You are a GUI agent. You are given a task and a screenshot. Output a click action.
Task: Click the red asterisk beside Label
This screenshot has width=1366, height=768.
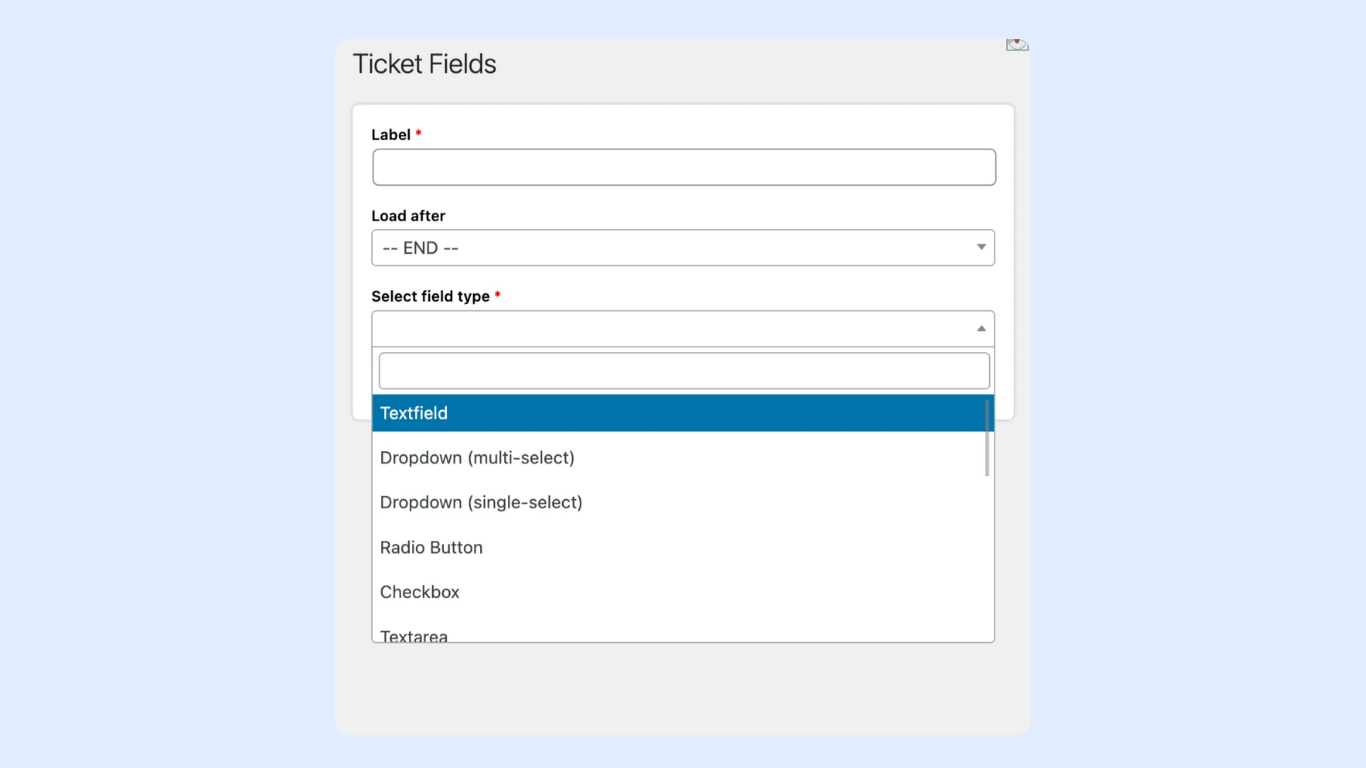(418, 134)
